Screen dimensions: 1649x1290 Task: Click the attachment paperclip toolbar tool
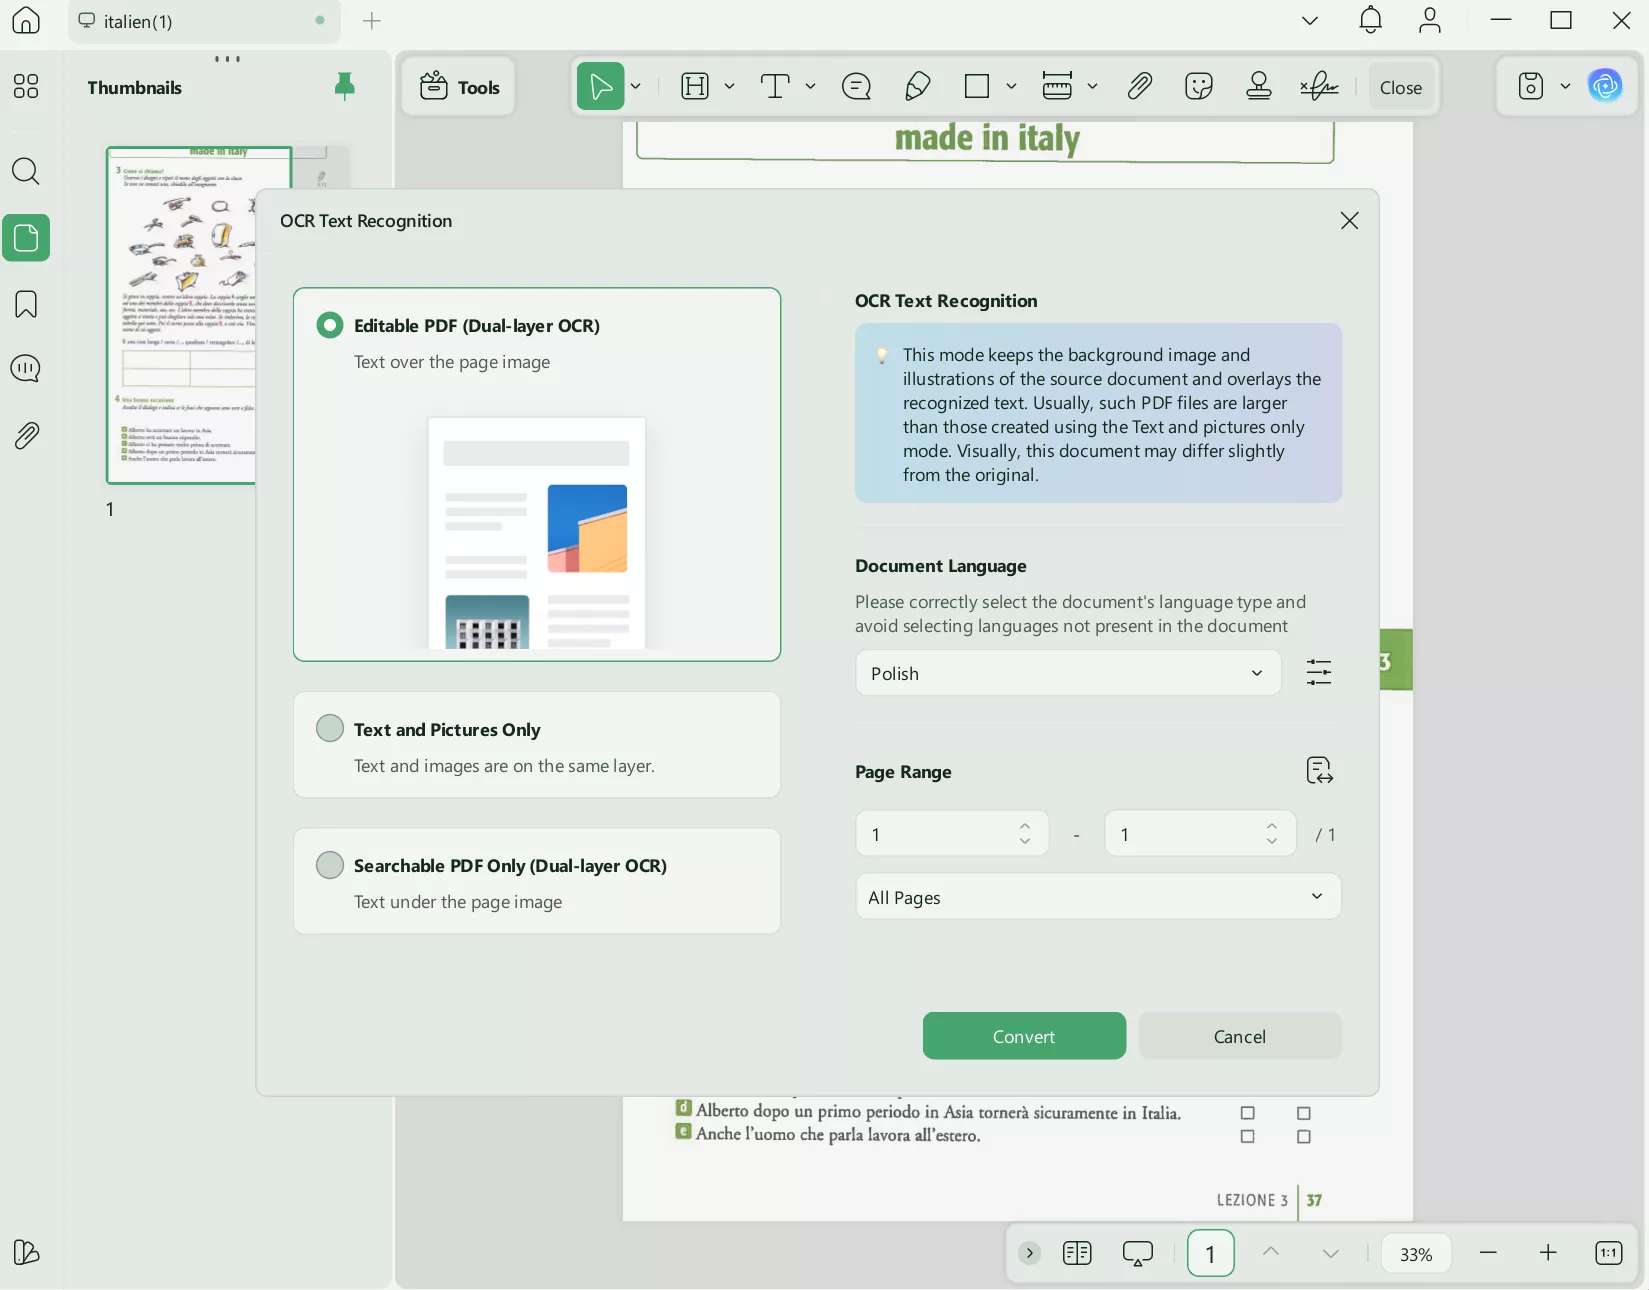coord(1139,87)
